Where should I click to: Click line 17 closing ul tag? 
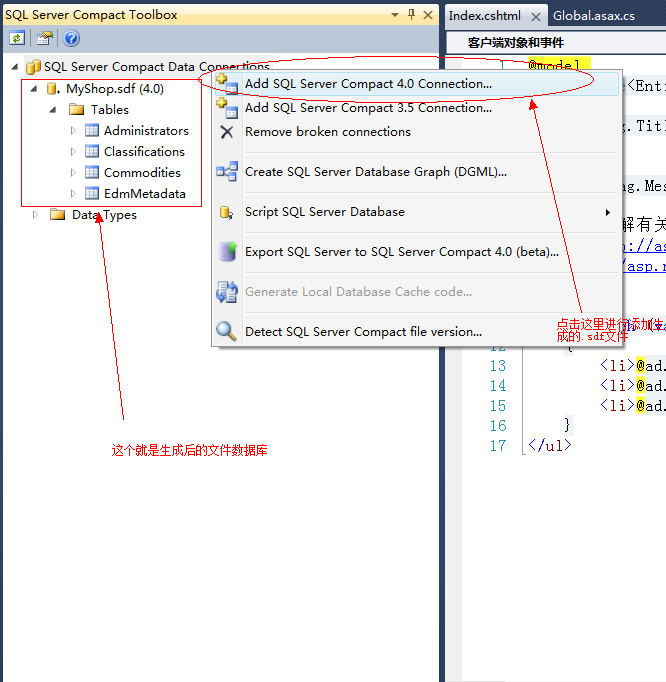[x=549, y=445]
